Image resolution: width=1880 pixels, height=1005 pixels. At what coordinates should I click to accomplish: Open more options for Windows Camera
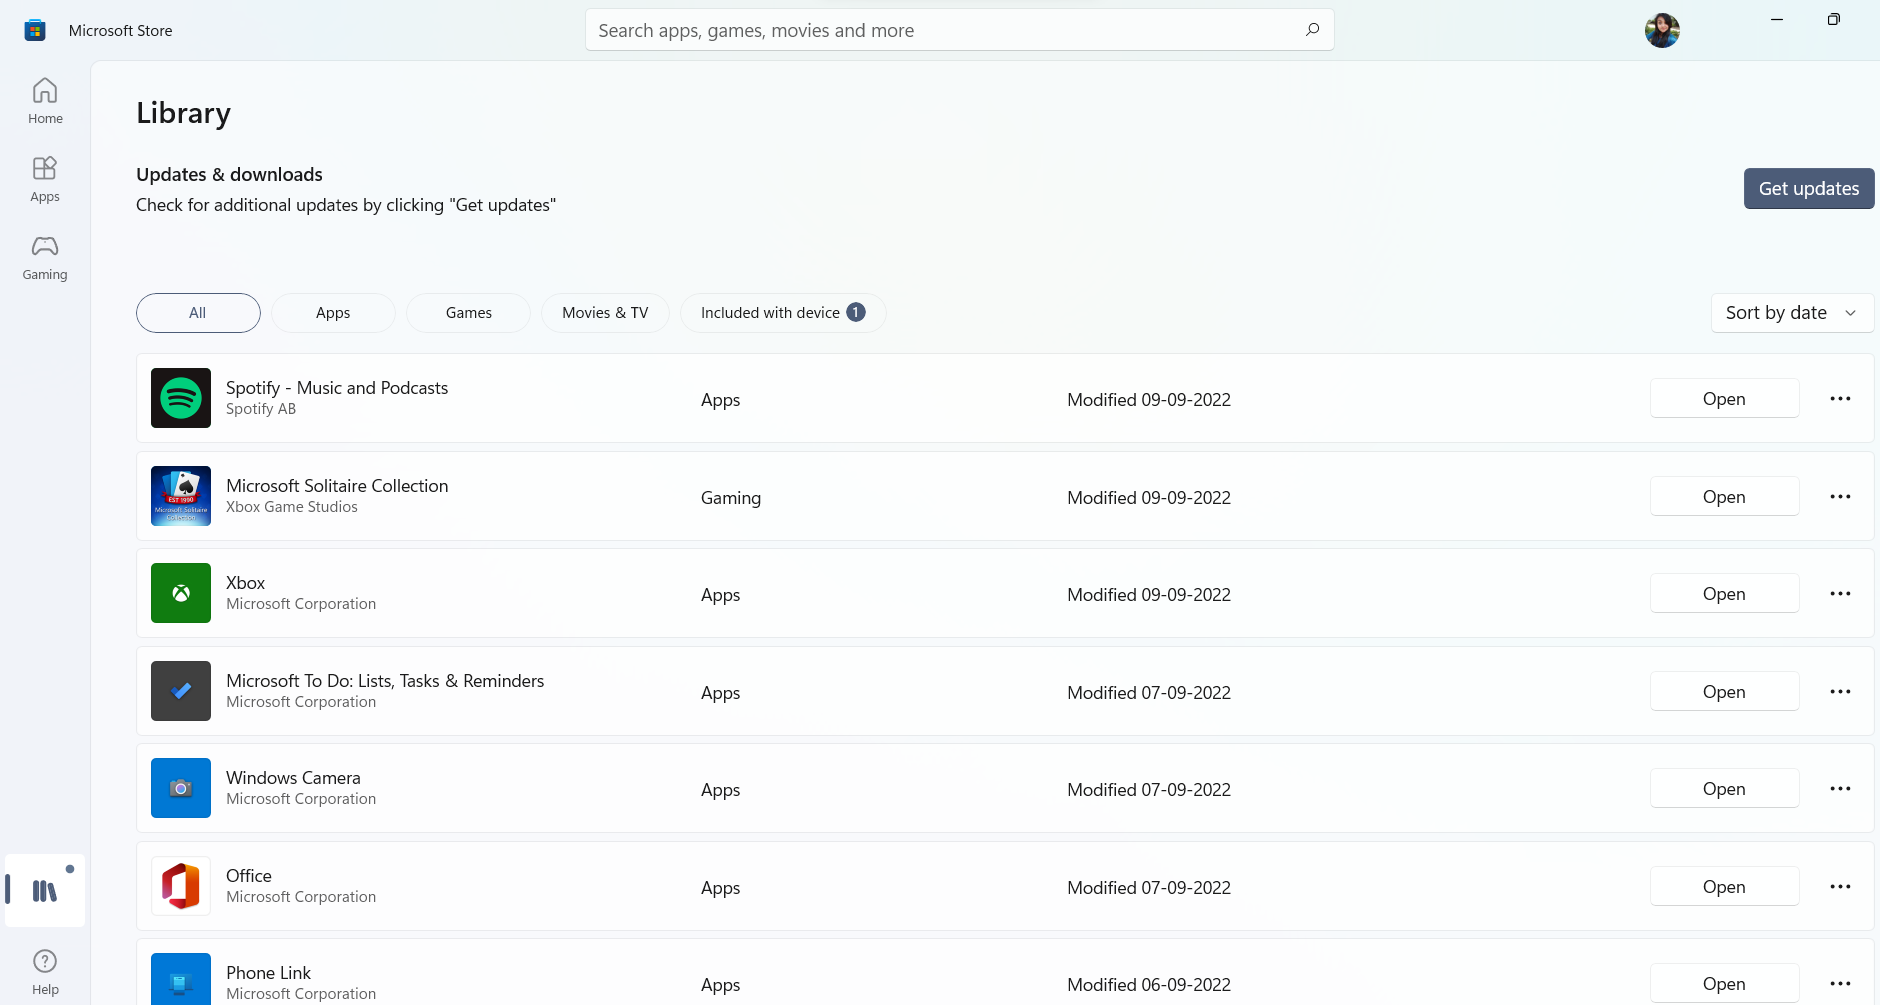pos(1840,788)
